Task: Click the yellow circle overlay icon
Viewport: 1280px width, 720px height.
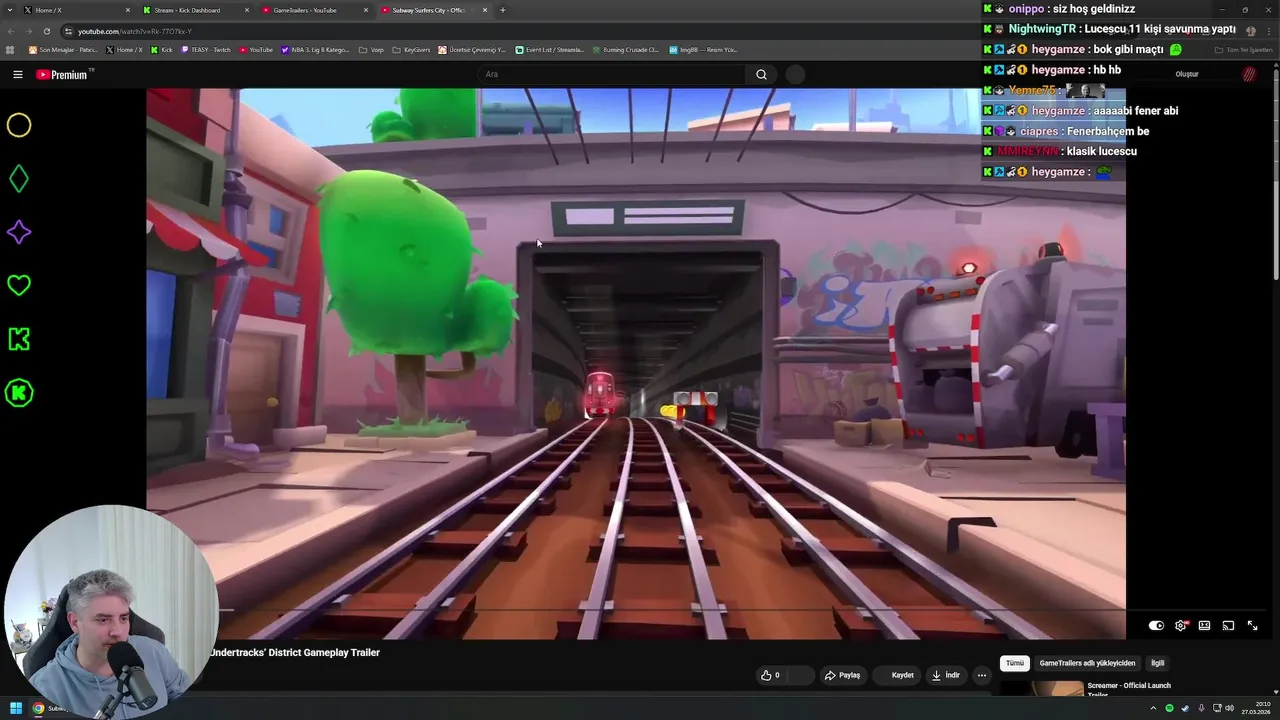Action: [x=19, y=125]
